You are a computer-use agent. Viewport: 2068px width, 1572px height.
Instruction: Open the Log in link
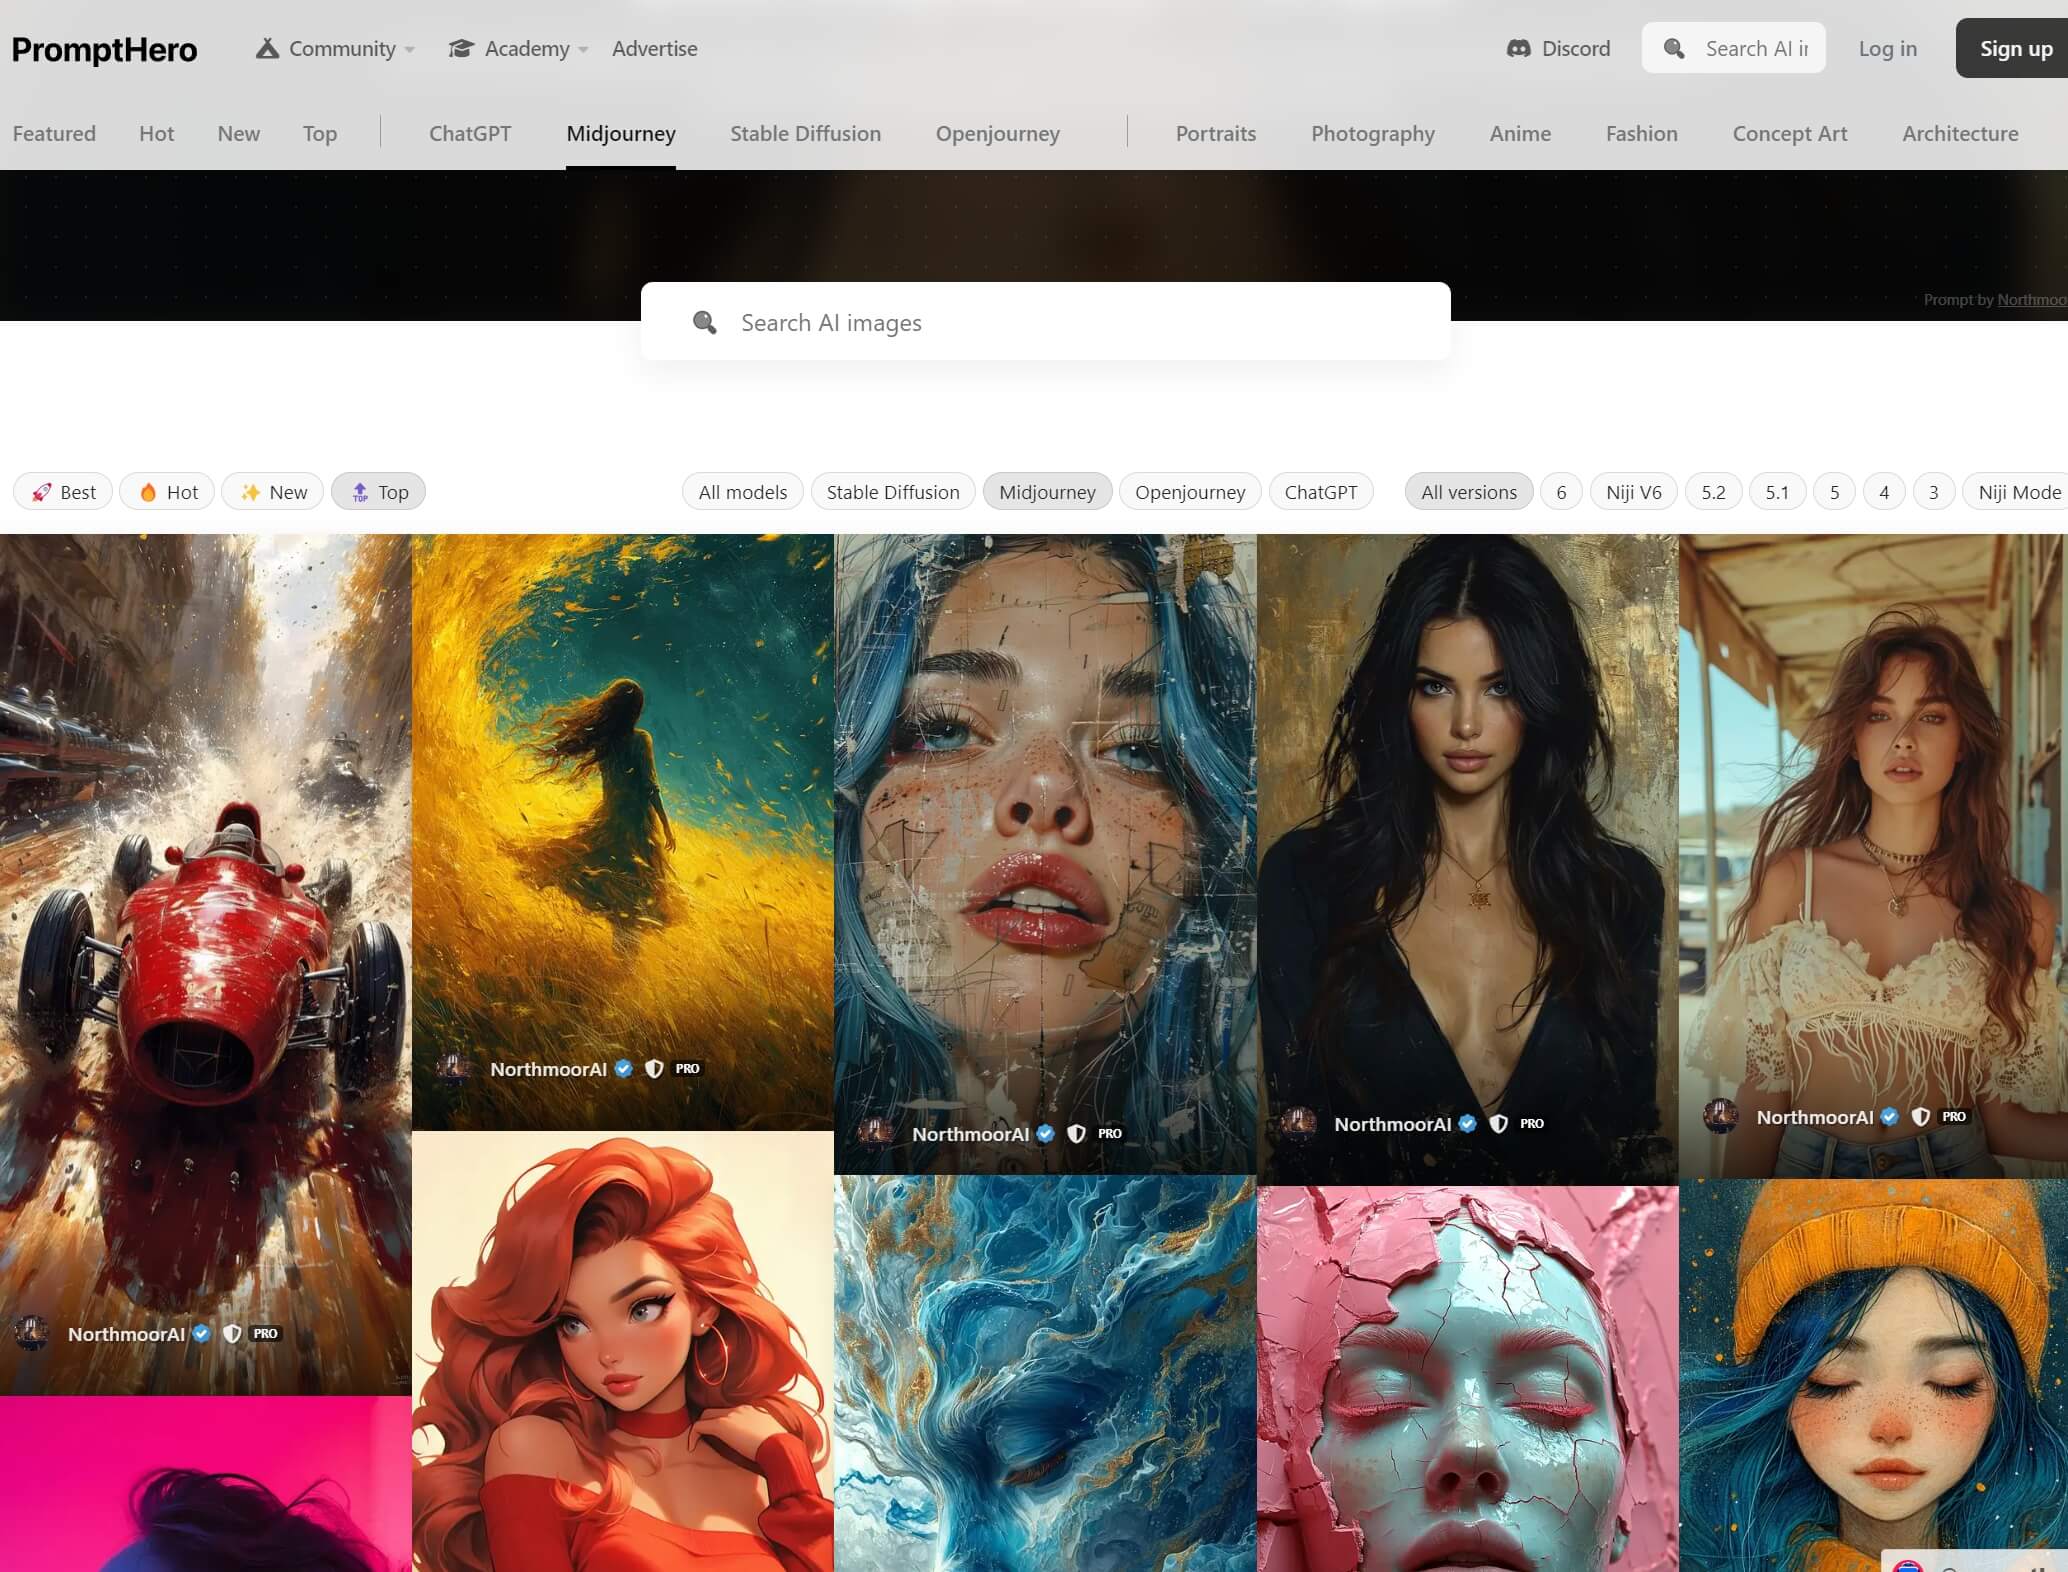coord(1887,48)
